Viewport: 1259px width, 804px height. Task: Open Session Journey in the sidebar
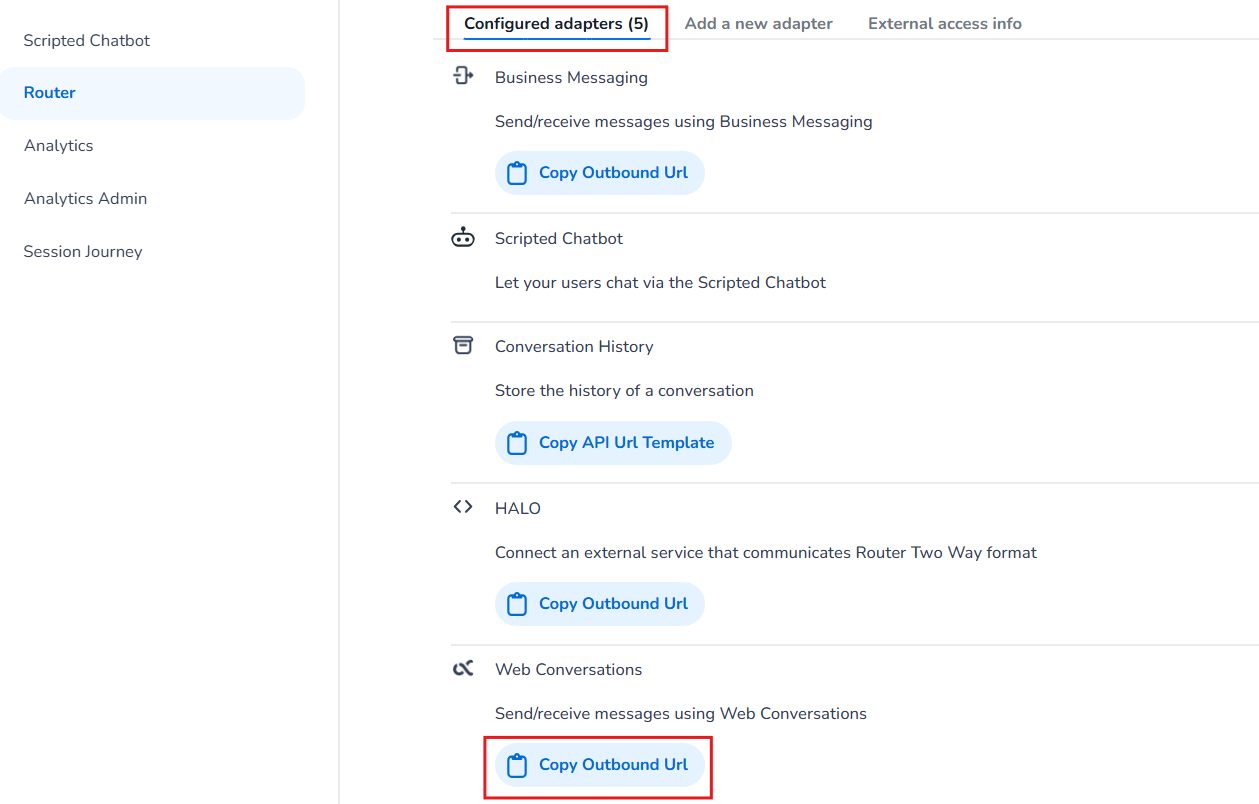coord(83,252)
